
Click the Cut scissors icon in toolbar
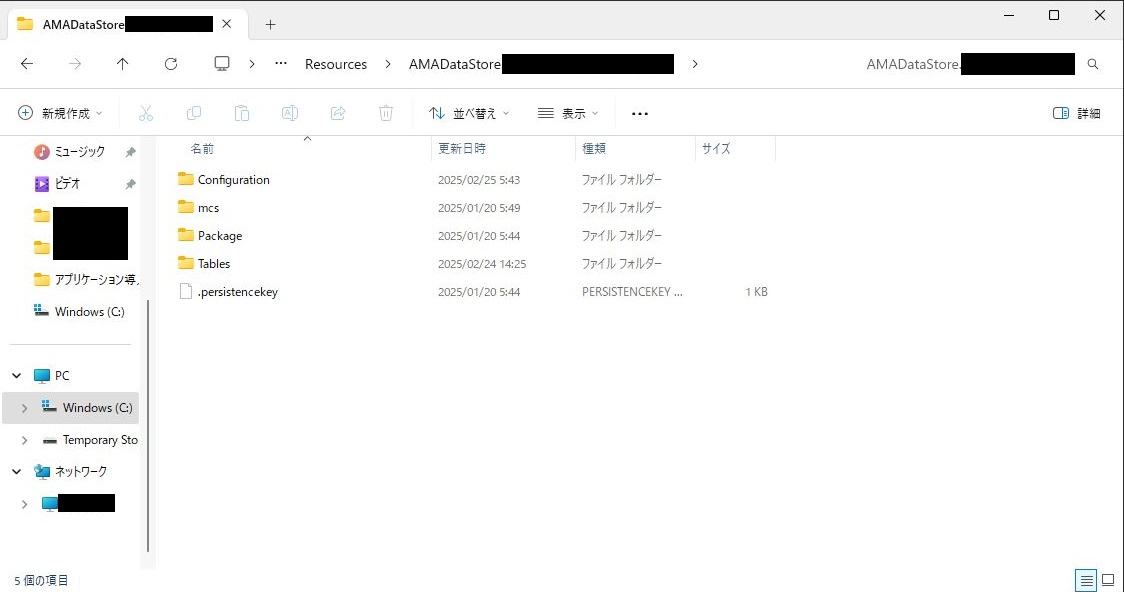(x=146, y=113)
